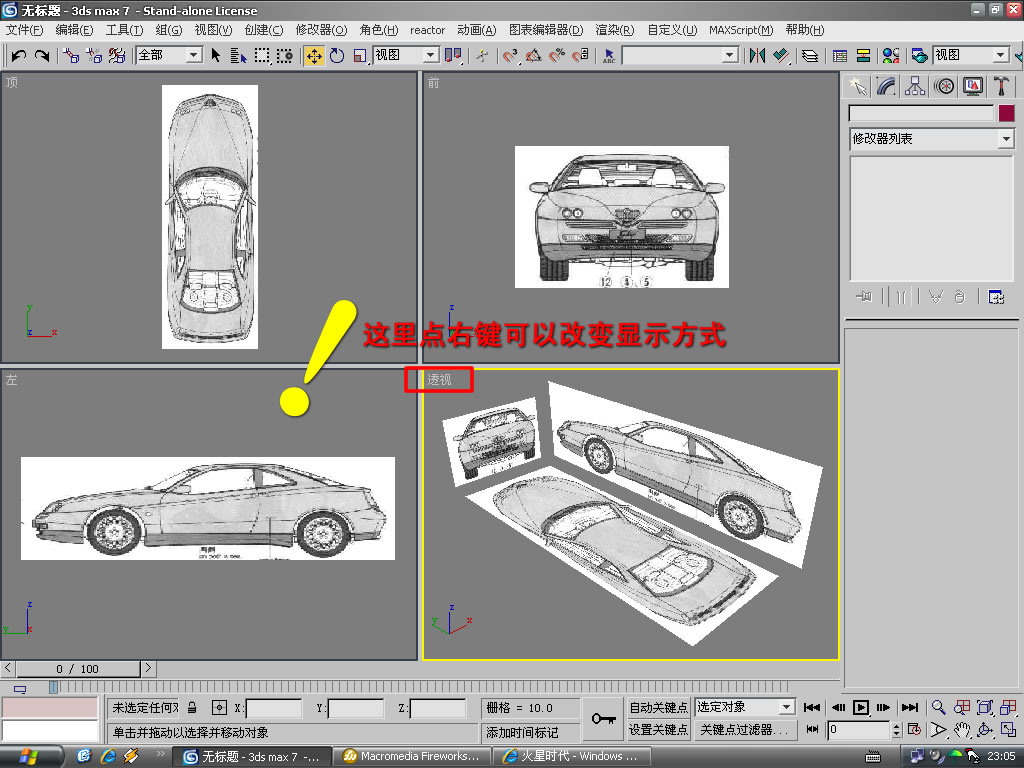
Task: Open the Align tool
Action: (781, 56)
